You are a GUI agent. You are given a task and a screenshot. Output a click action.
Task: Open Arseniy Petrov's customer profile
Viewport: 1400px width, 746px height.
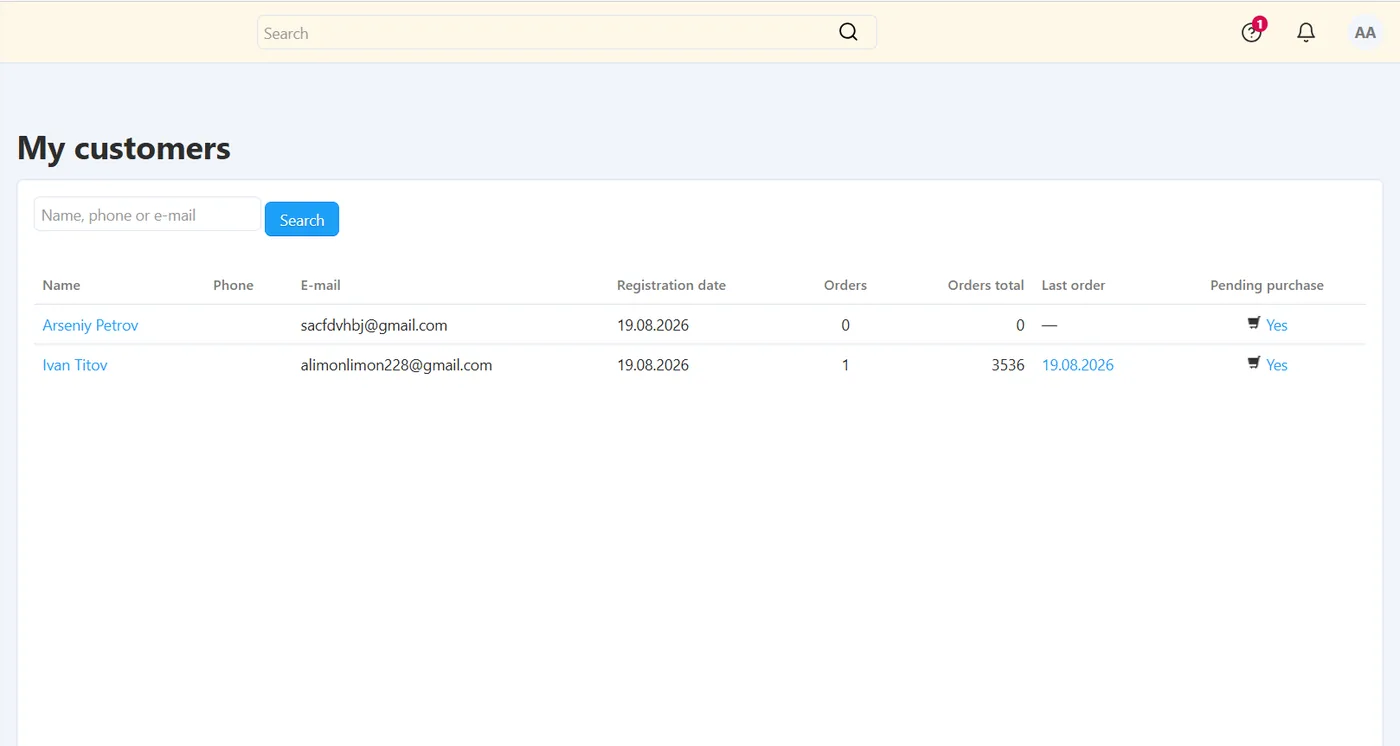(x=90, y=325)
